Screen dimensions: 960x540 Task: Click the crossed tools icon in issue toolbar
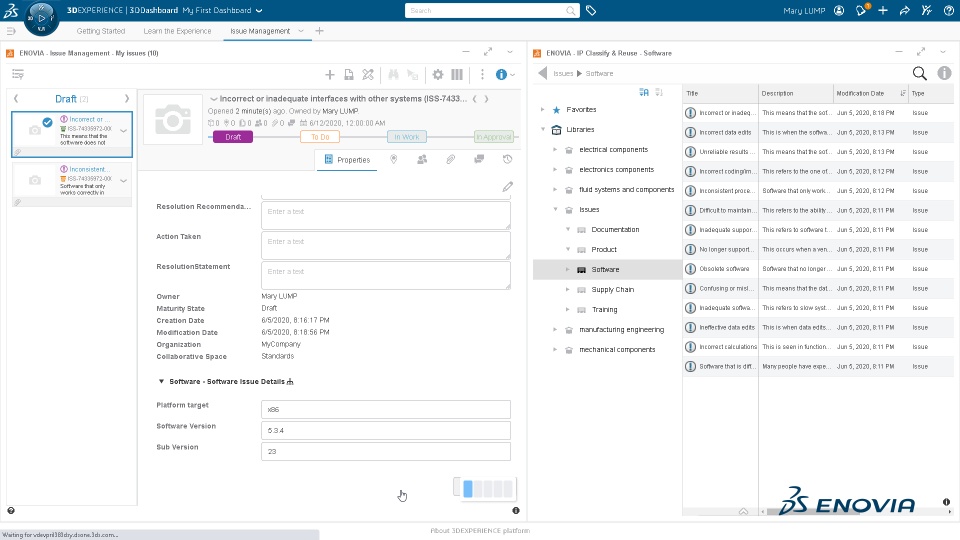click(368, 75)
